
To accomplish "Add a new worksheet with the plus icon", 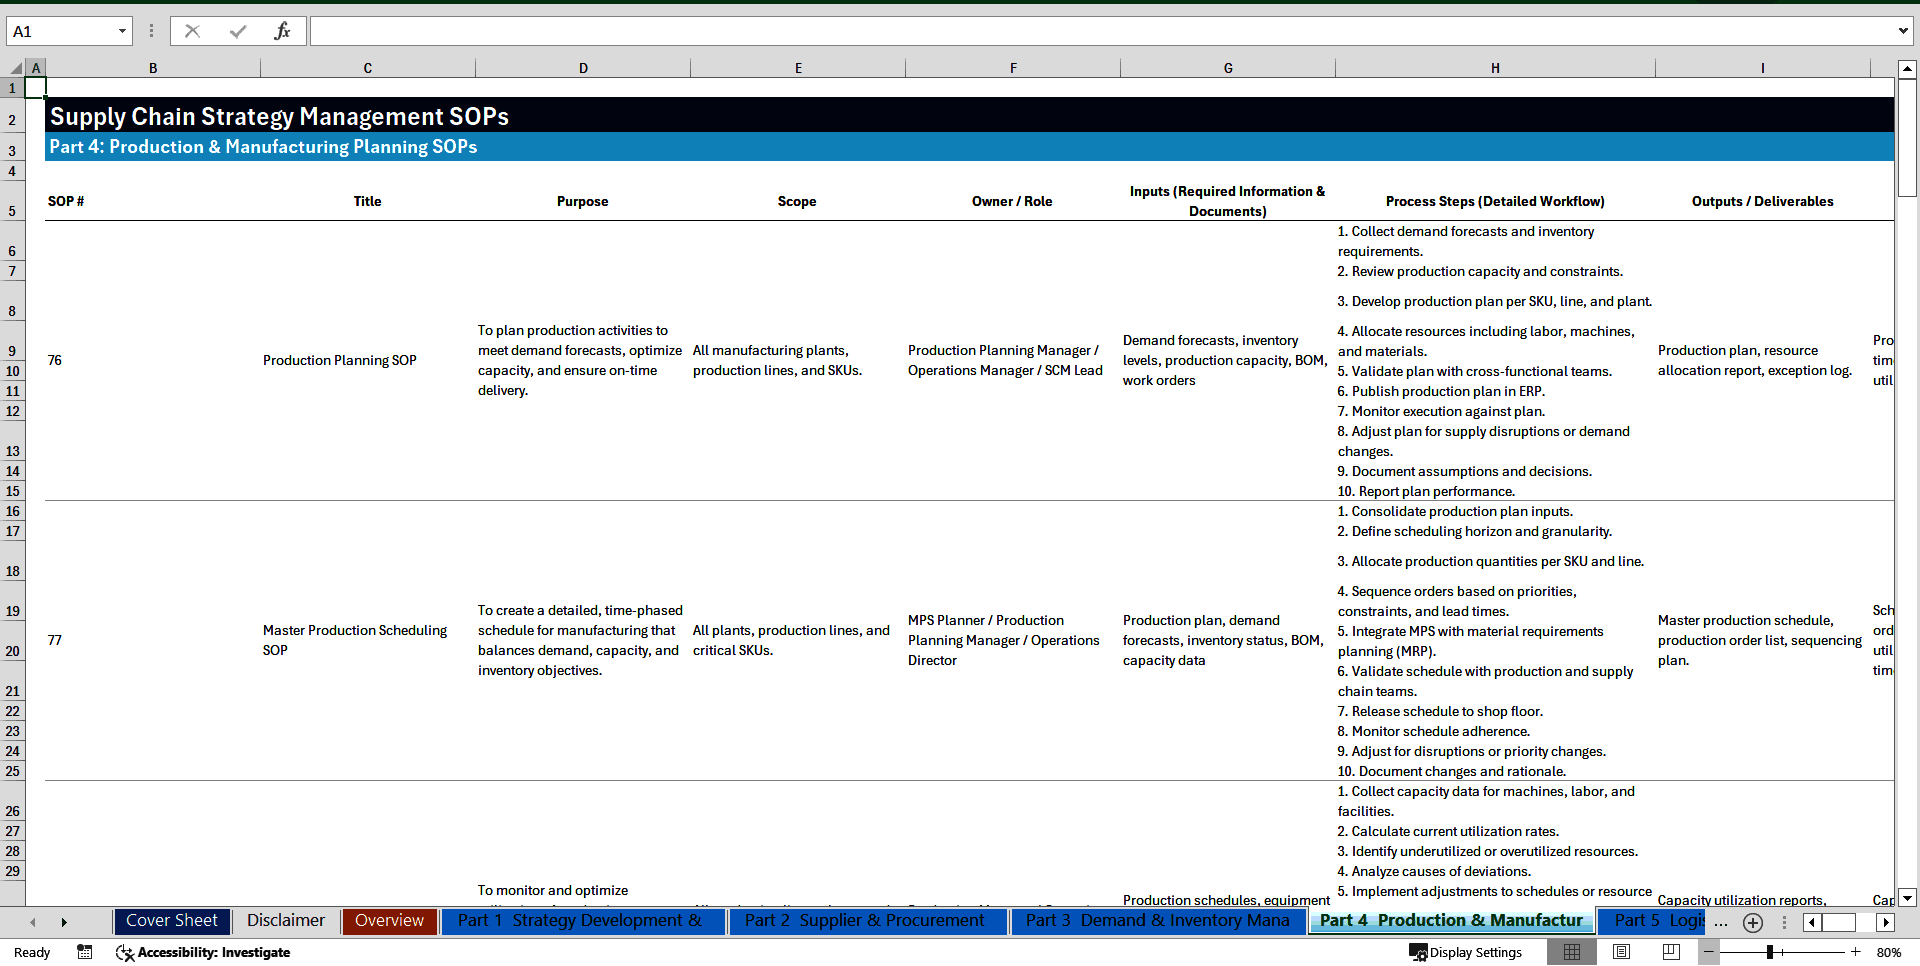I will point(1752,922).
